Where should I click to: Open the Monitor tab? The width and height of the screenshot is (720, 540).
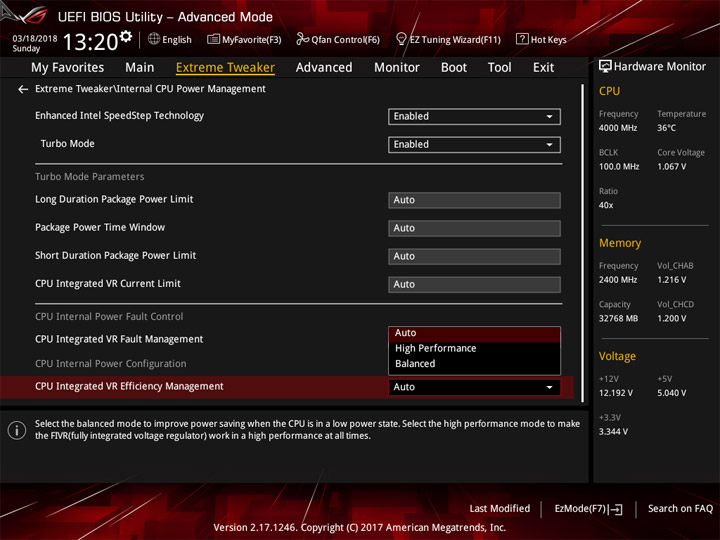tap(397, 68)
